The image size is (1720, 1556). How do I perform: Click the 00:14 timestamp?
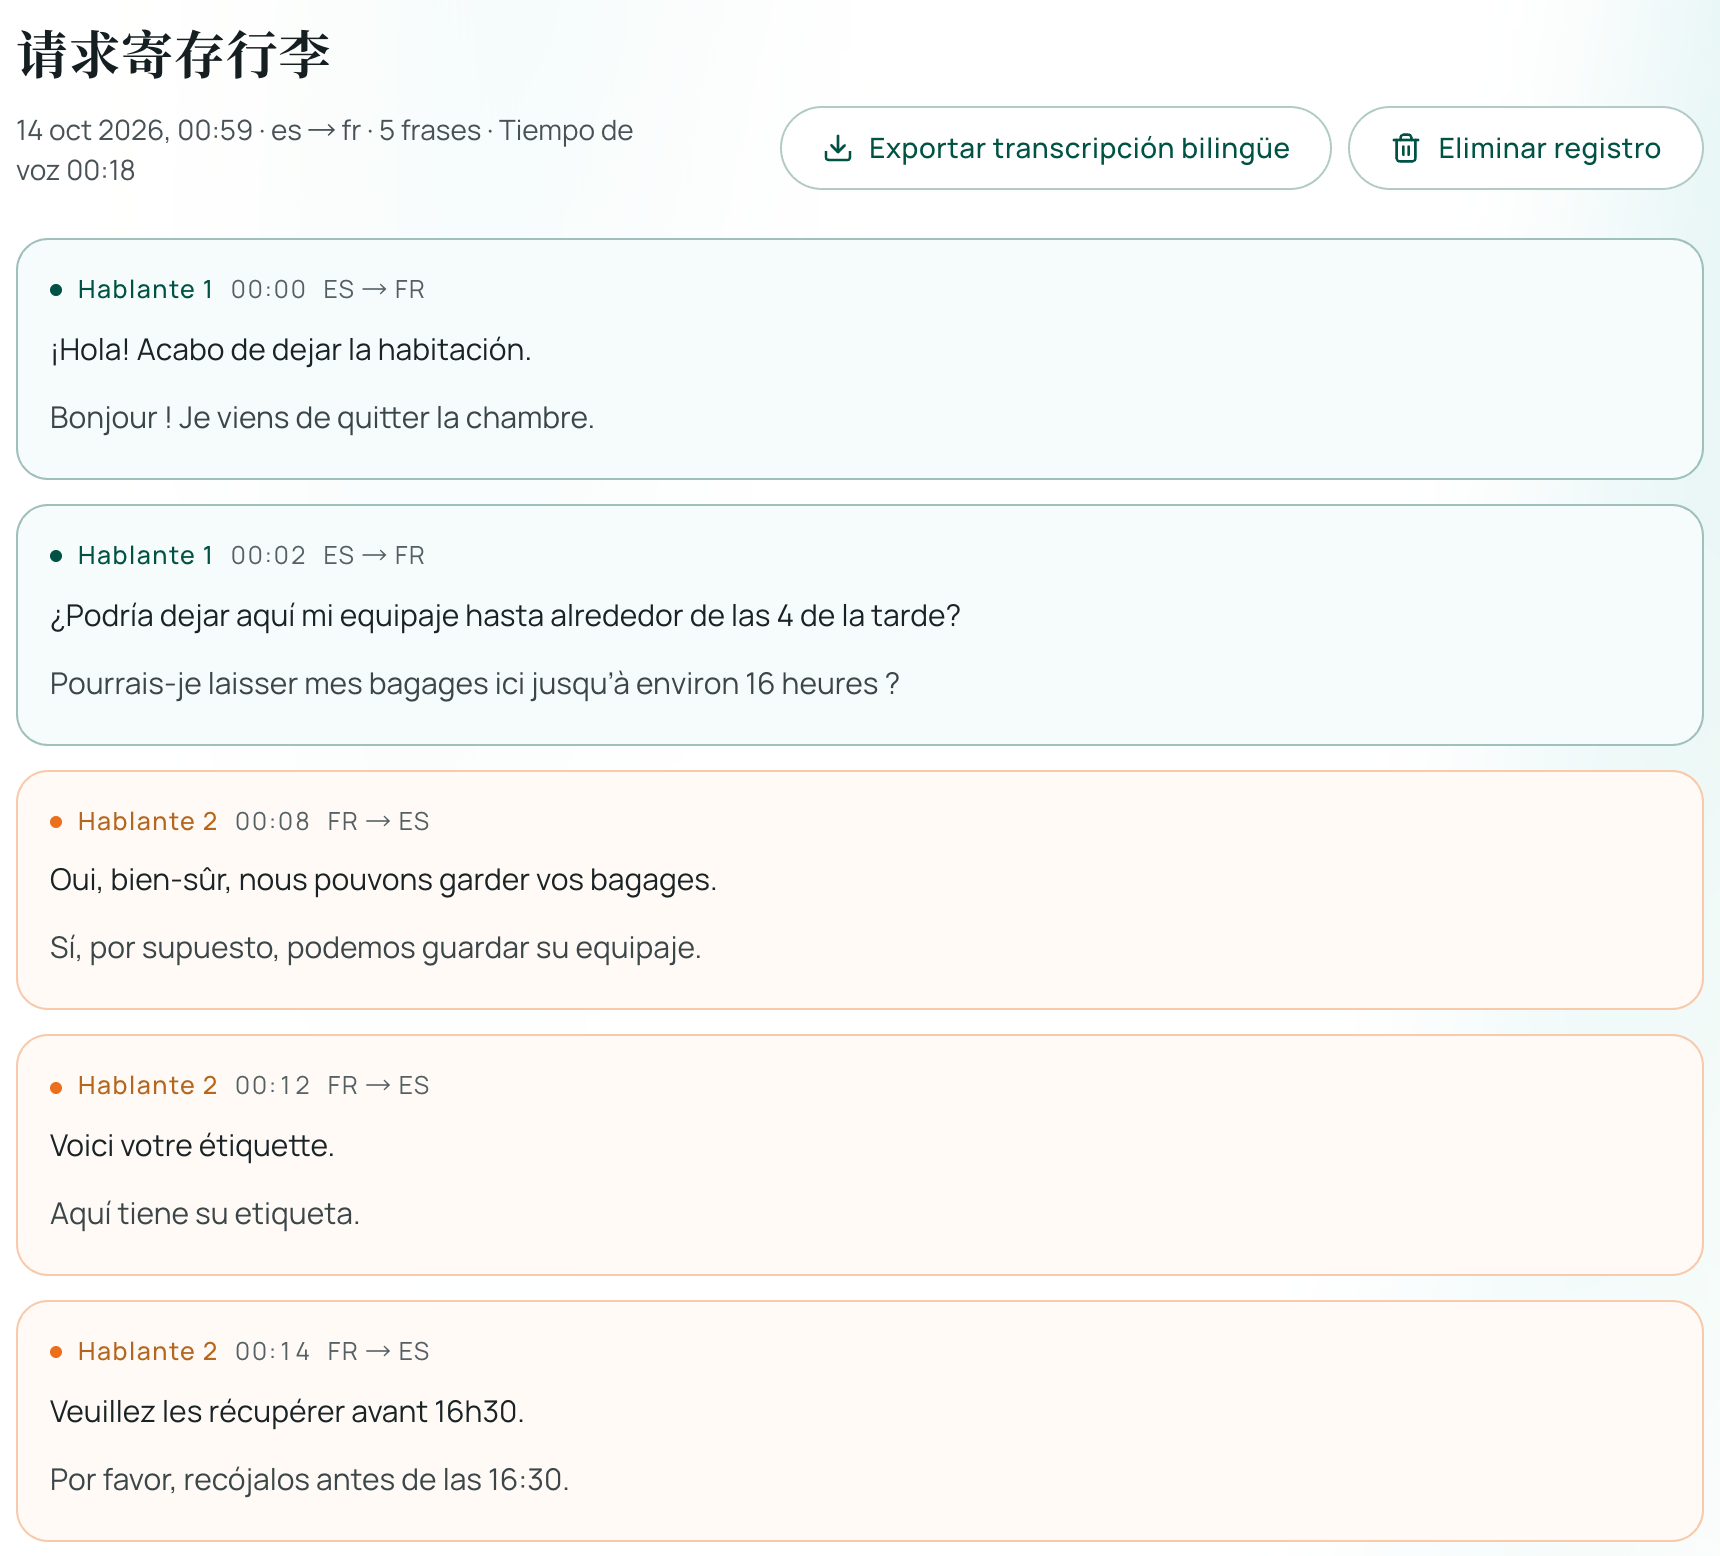pyautogui.click(x=272, y=1352)
